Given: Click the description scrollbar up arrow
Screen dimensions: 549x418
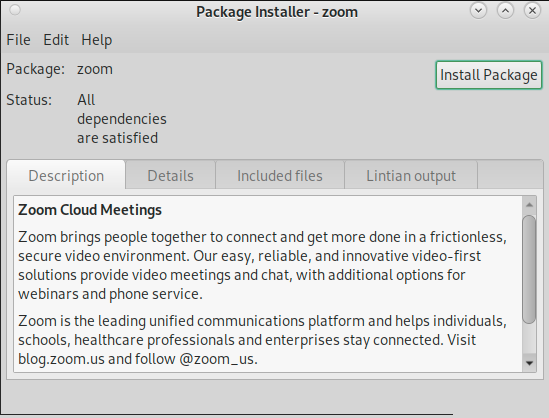Looking at the screenshot, I should click(x=529, y=205).
